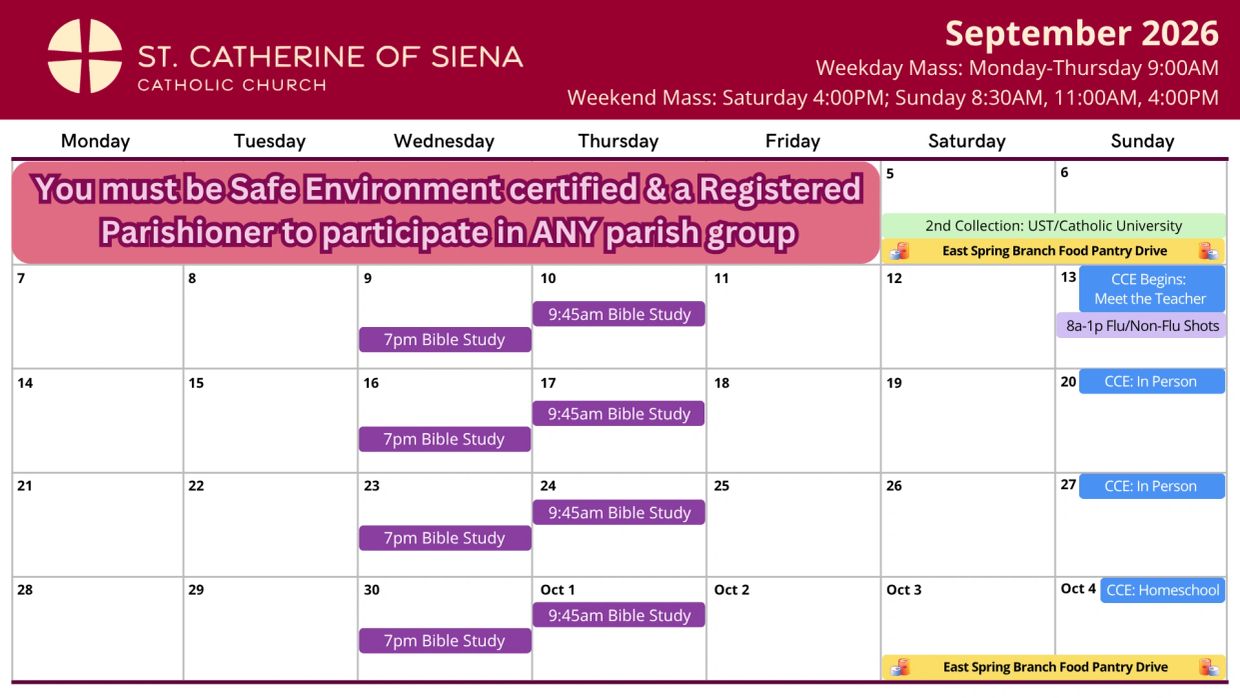This screenshot has width=1240, height=698.
Task: Click the St. Catherine cross logo
Action: pos(85,57)
